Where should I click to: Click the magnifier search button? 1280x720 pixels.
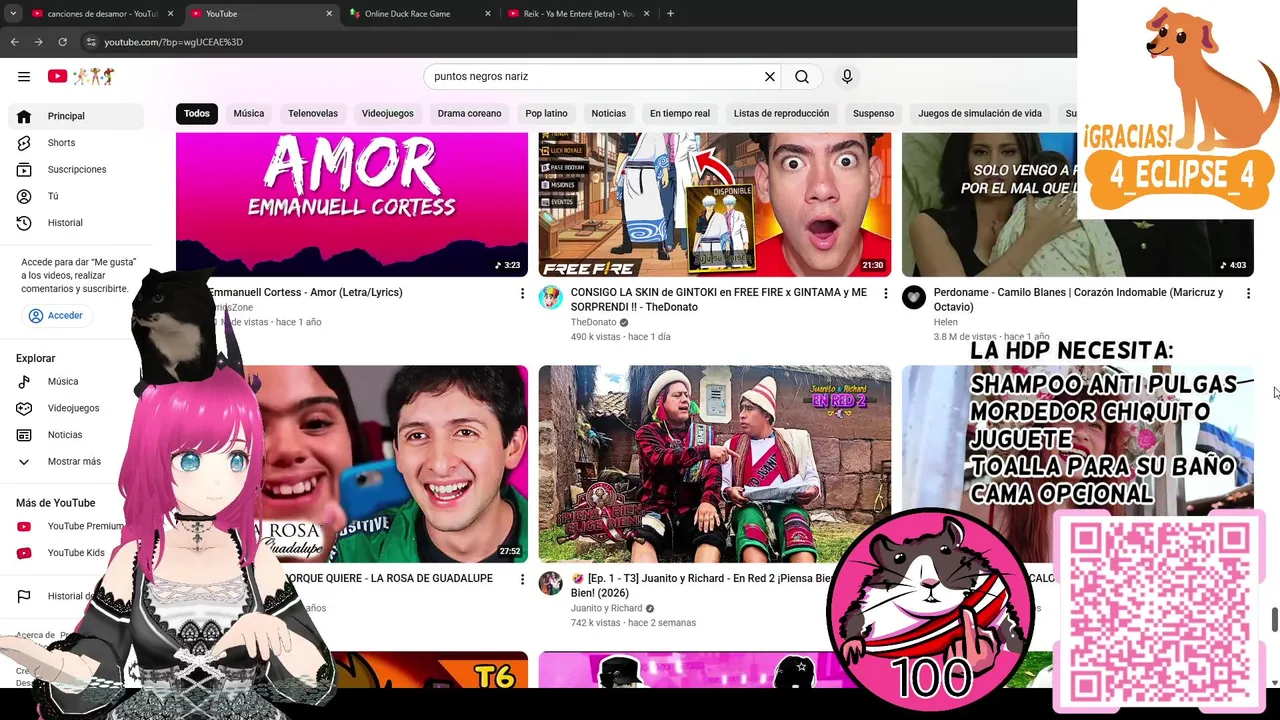point(802,76)
